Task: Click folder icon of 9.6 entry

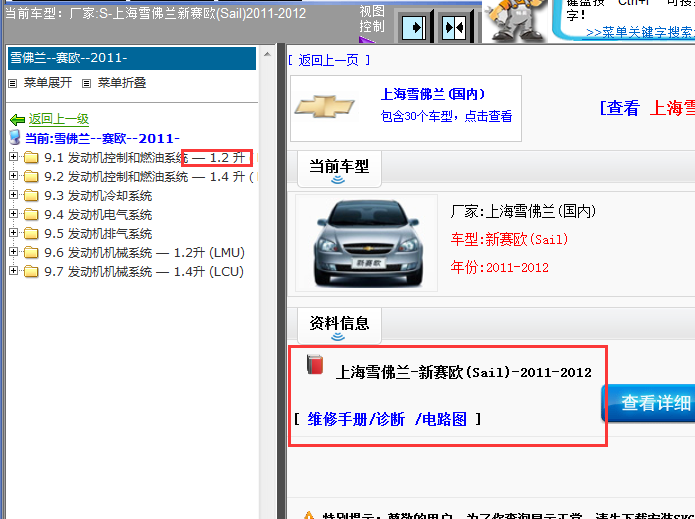Action: tap(31, 252)
